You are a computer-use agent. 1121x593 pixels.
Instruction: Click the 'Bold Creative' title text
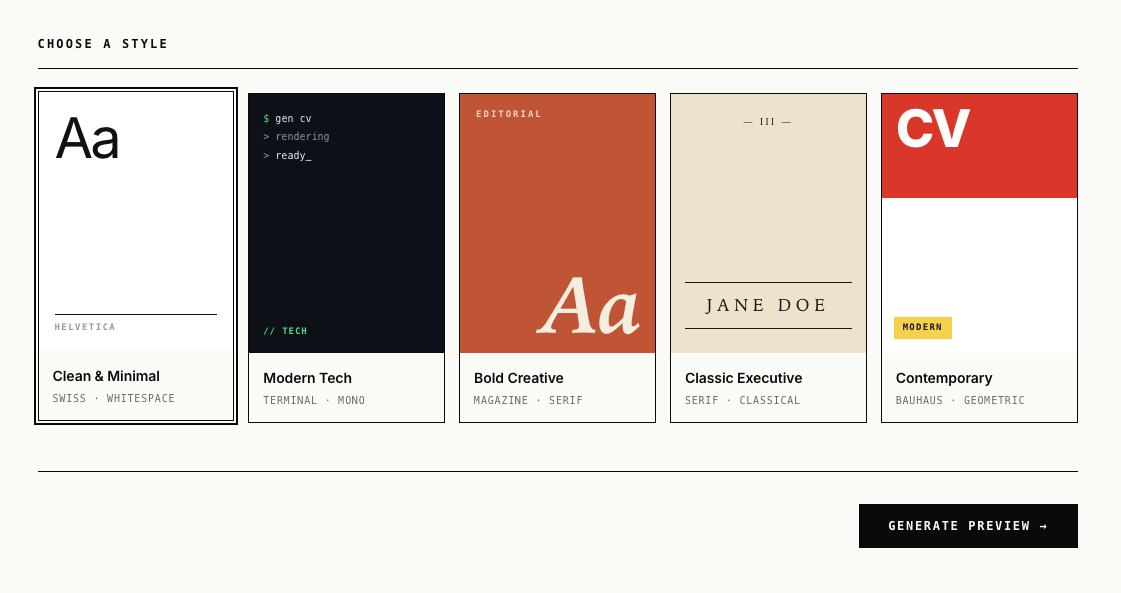click(518, 378)
